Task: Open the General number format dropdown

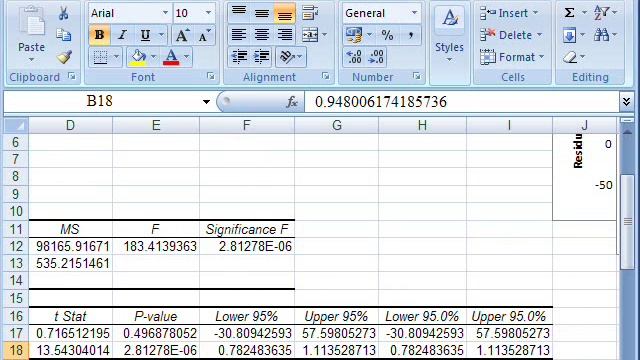Action: coord(414,13)
